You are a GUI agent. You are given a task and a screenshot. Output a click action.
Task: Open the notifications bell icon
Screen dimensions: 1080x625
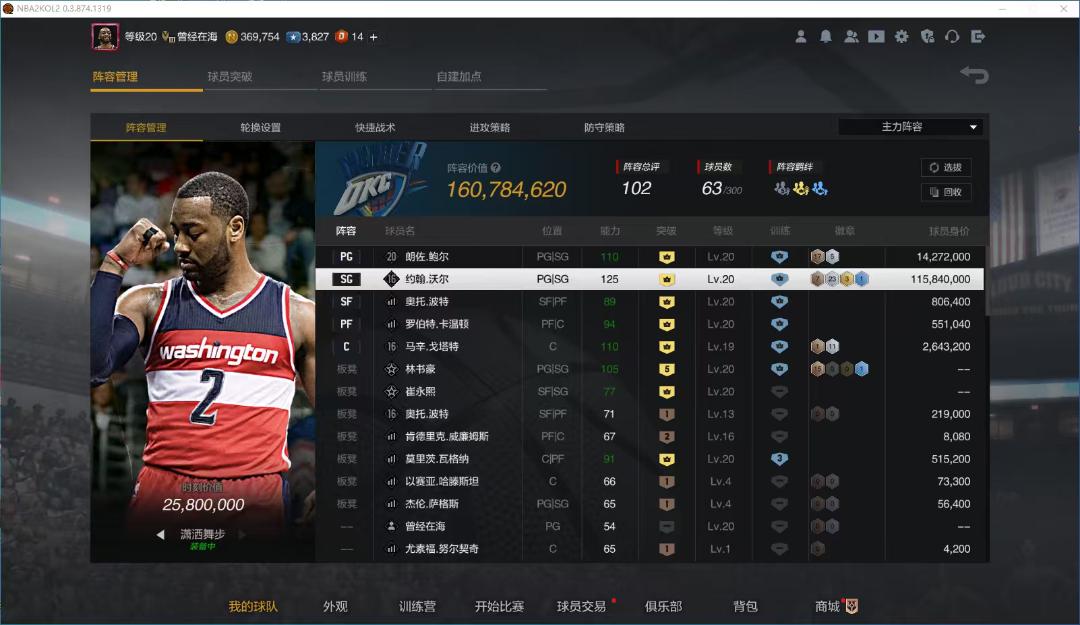(x=825, y=37)
